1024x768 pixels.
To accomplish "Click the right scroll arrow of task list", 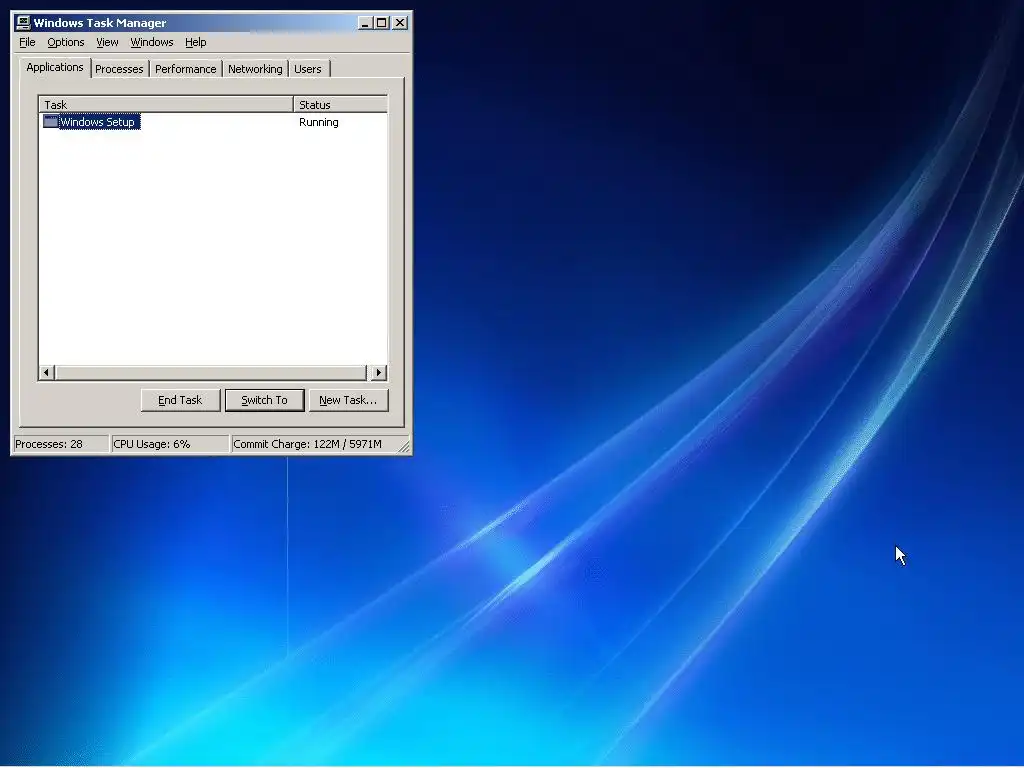I will pos(379,373).
